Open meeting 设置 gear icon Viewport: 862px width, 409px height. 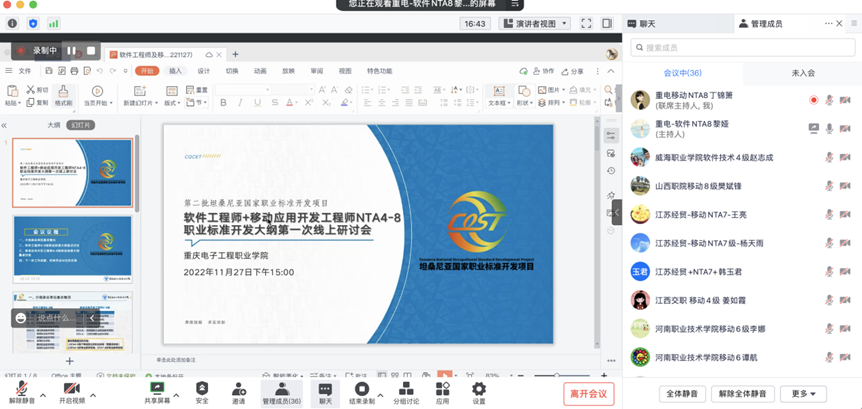[x=479, y=393]
